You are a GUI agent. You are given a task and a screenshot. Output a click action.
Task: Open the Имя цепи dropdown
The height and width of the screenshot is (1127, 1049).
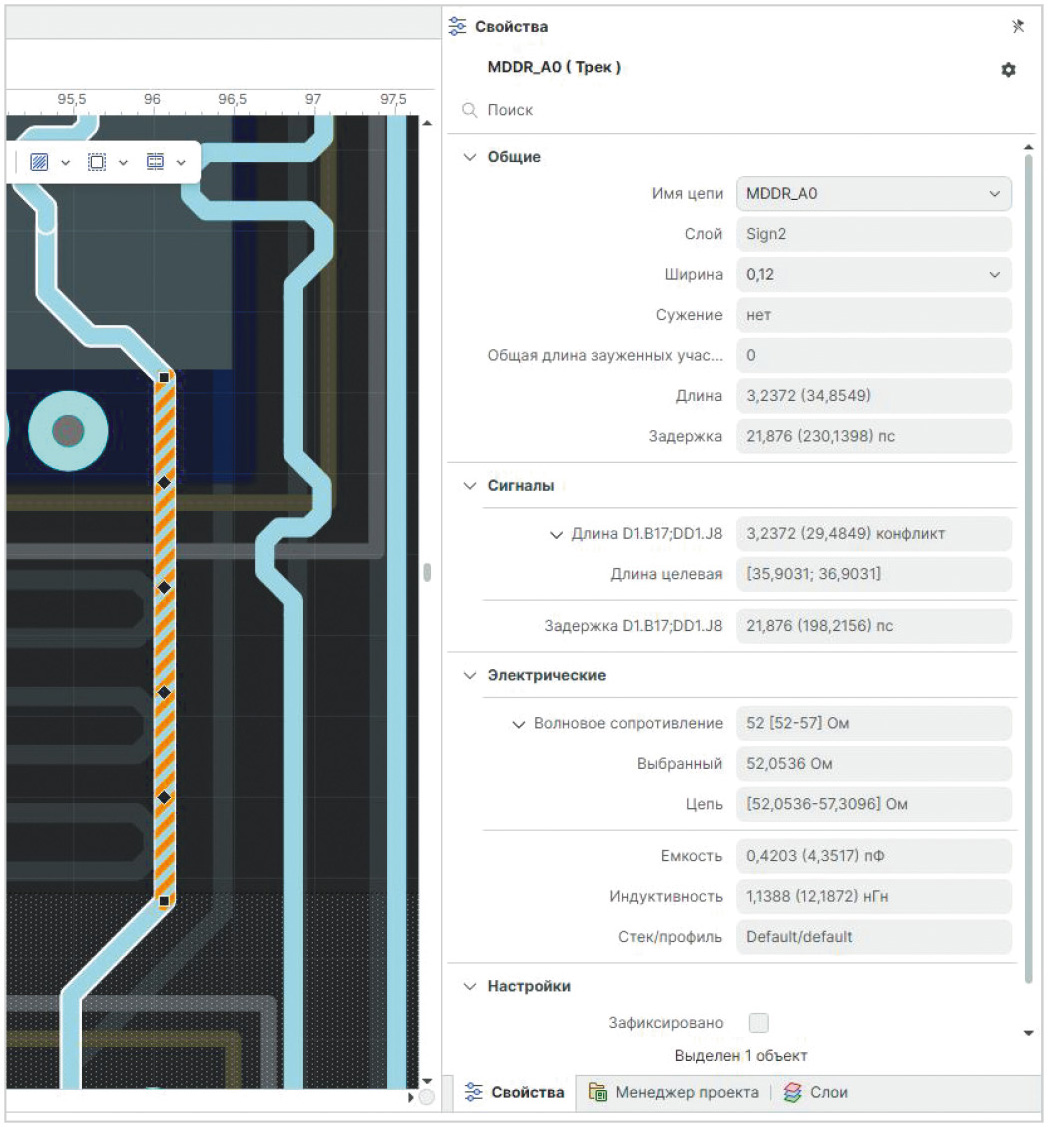(993, 194)
